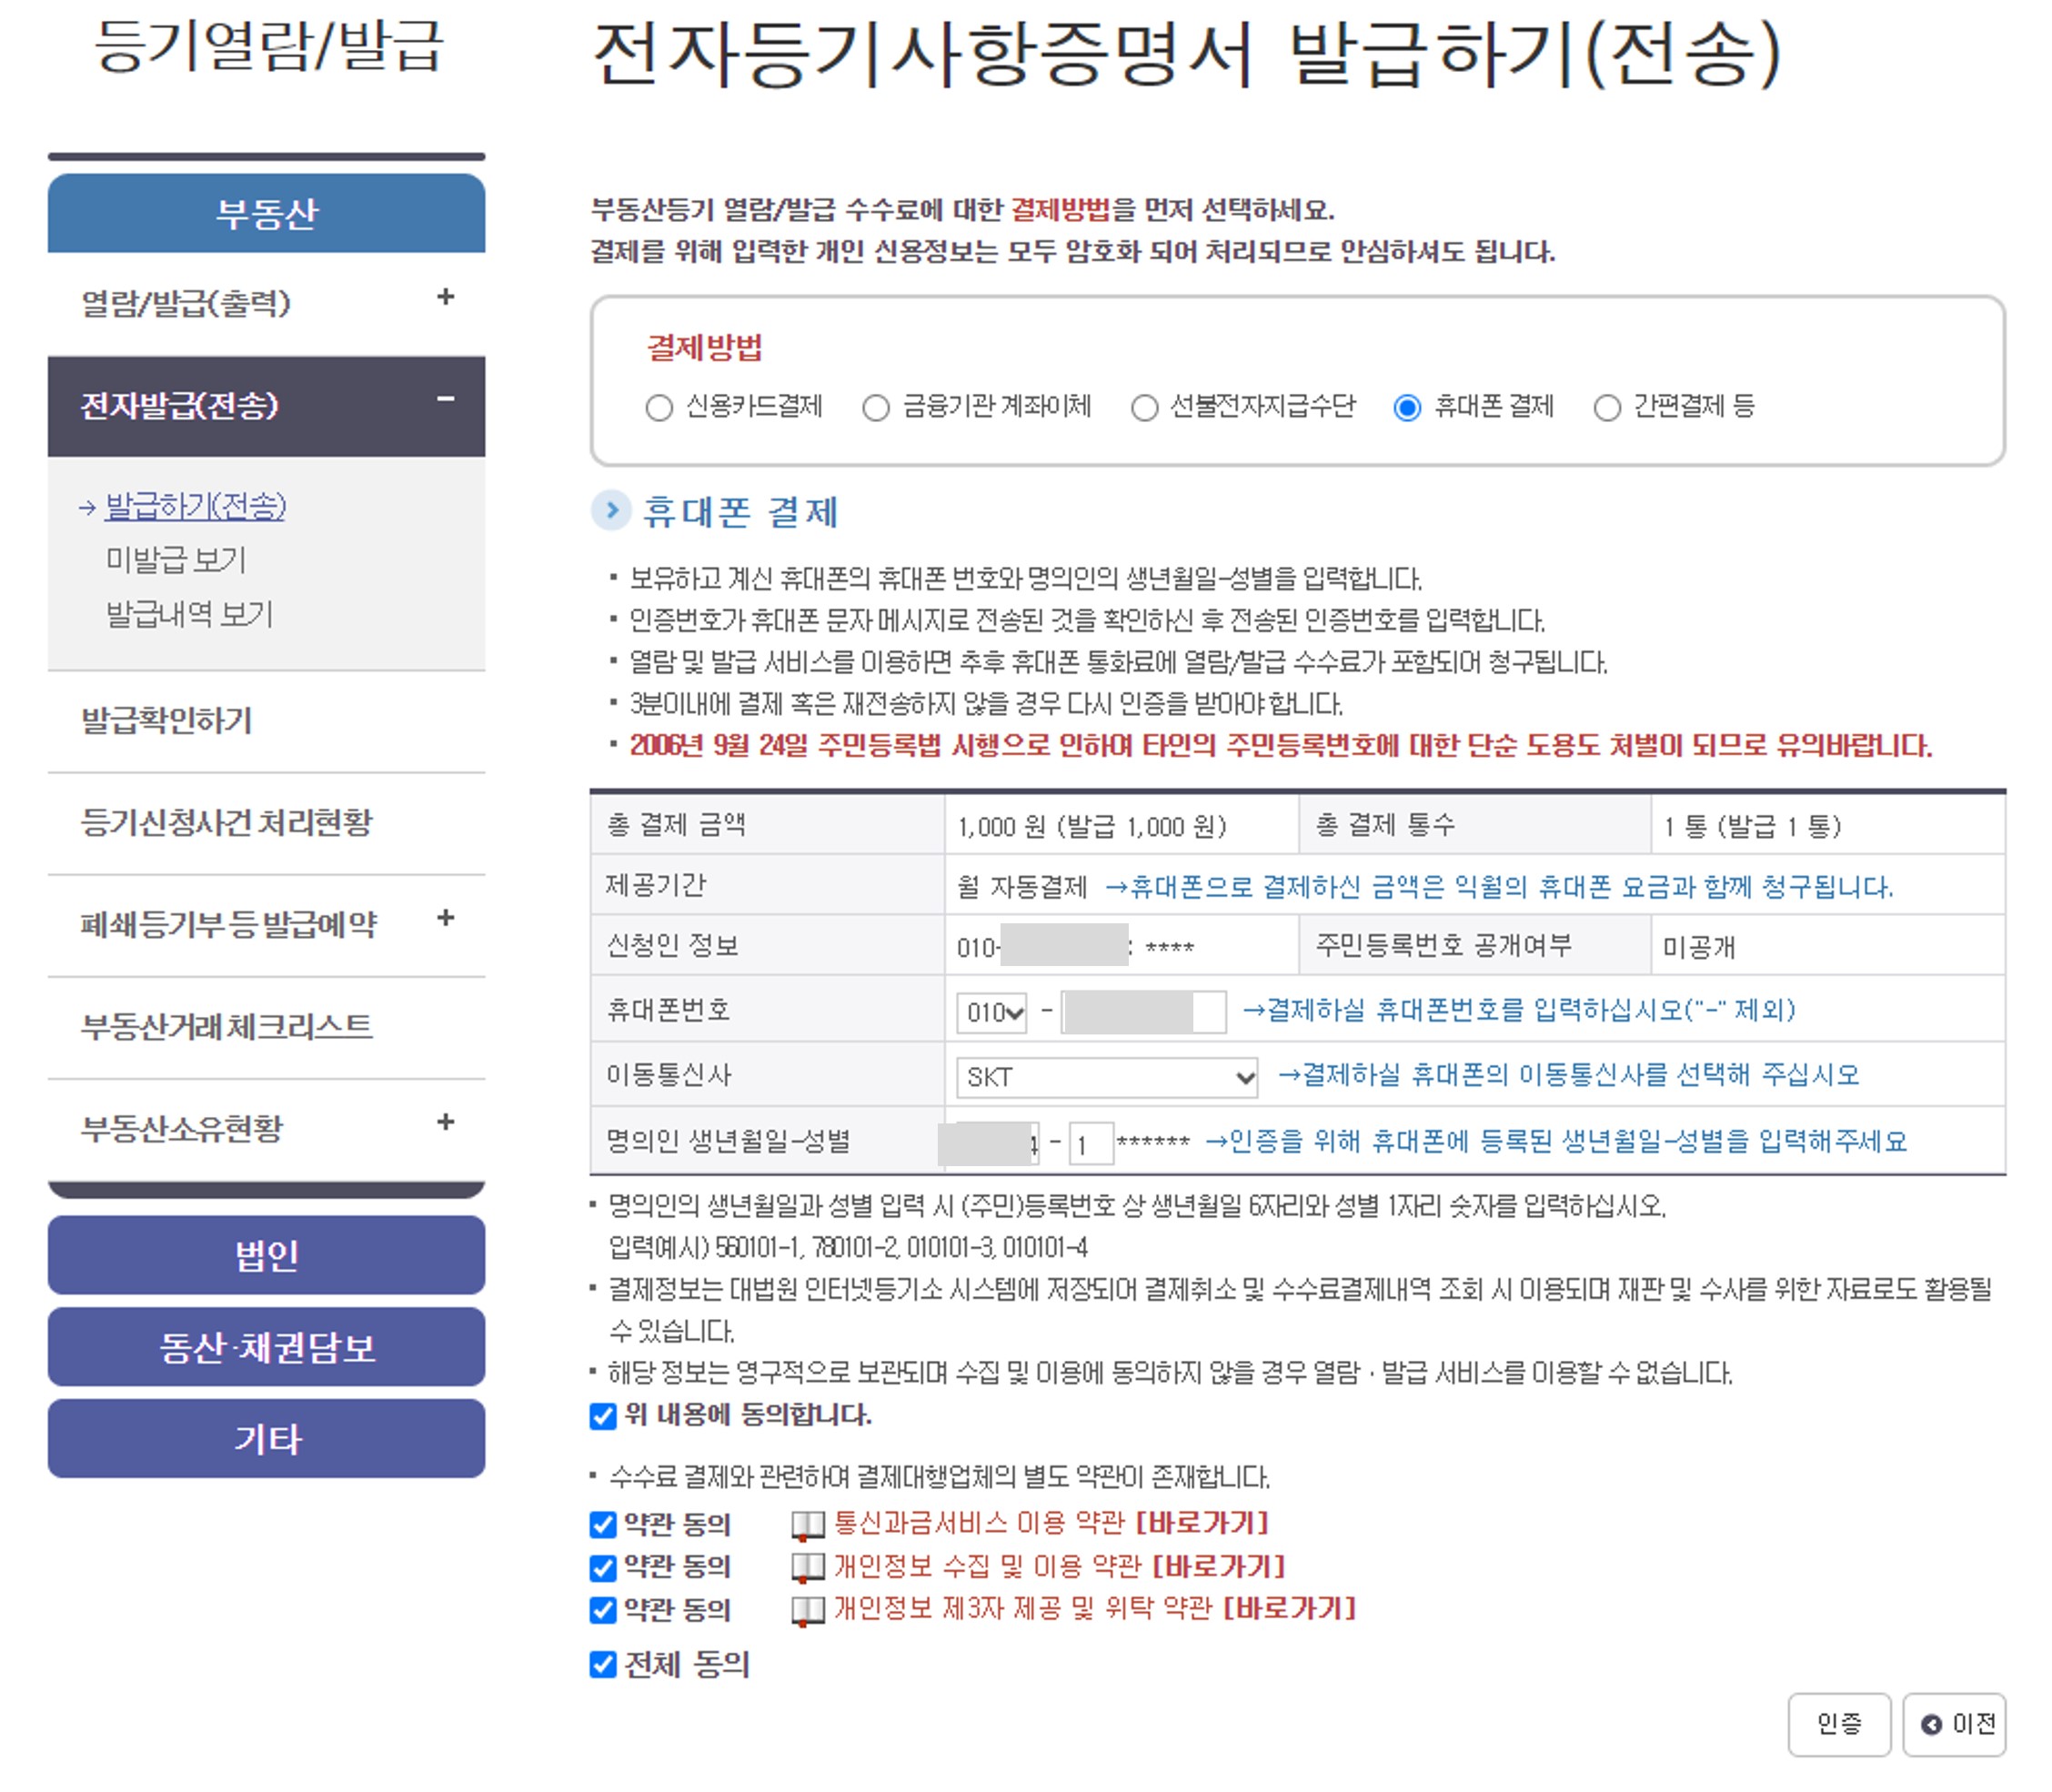Select 신용카드결제 payment radio button

point(659,408)
